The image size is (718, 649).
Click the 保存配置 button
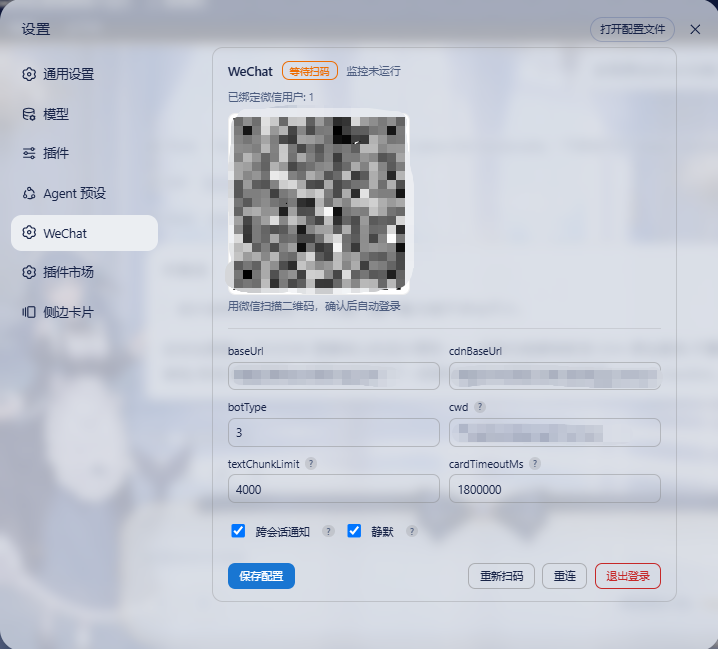tap(261, 576)
